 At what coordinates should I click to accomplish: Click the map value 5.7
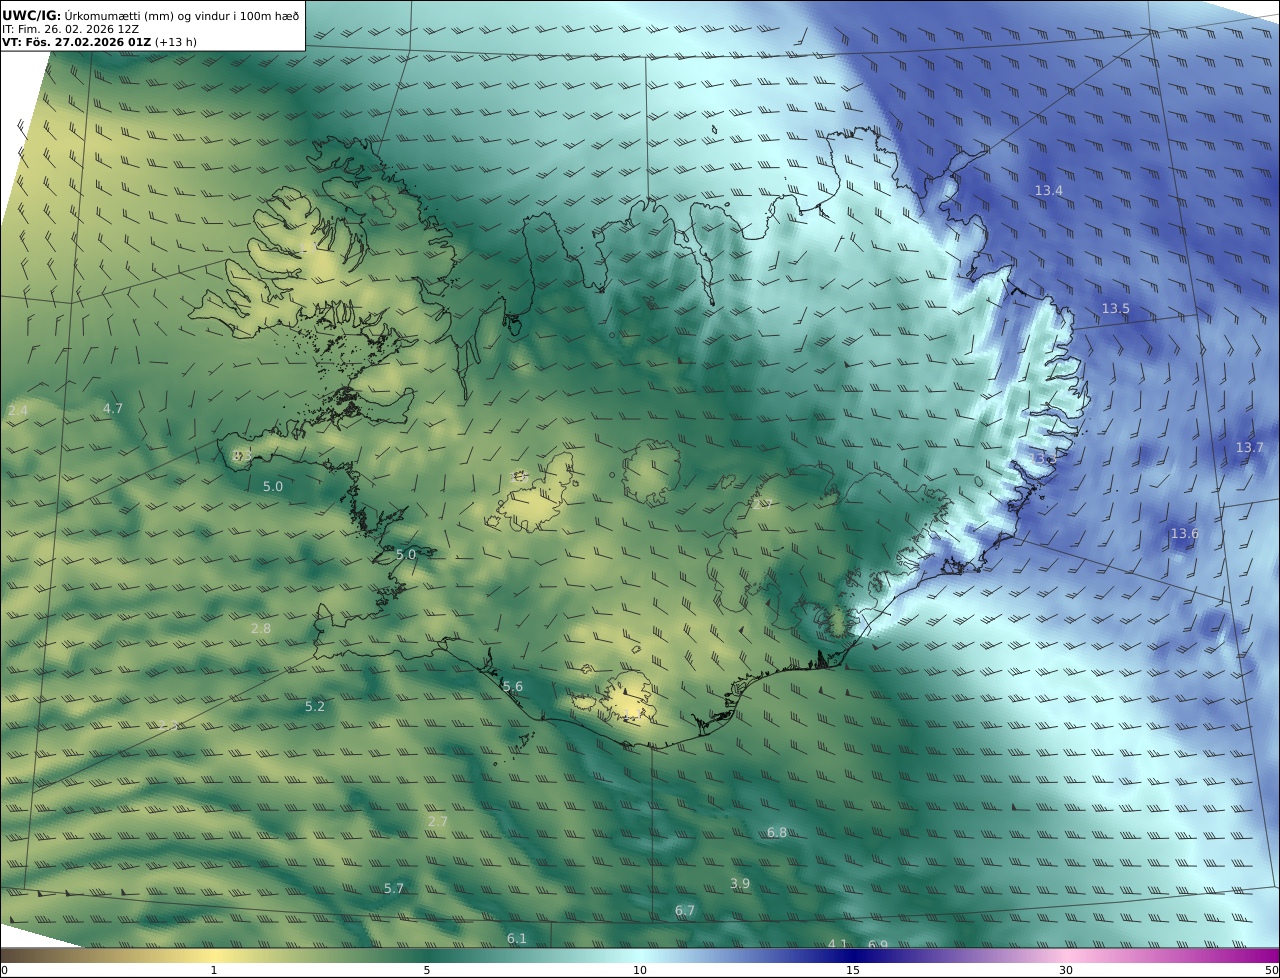(394, 888)
